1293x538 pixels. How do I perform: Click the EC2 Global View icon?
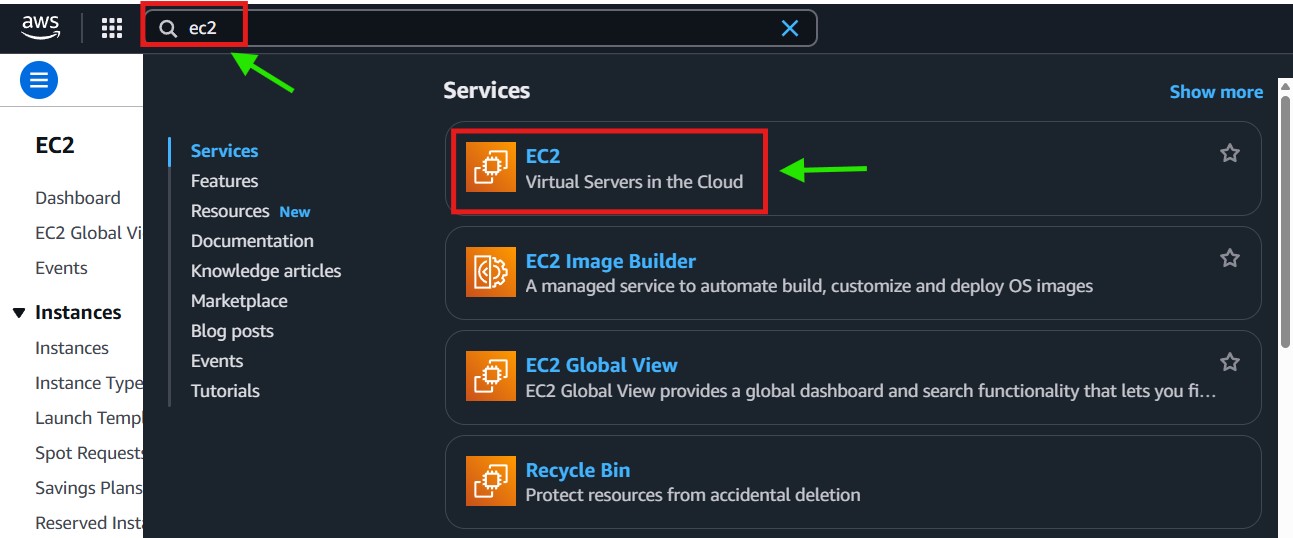(491, 376)
